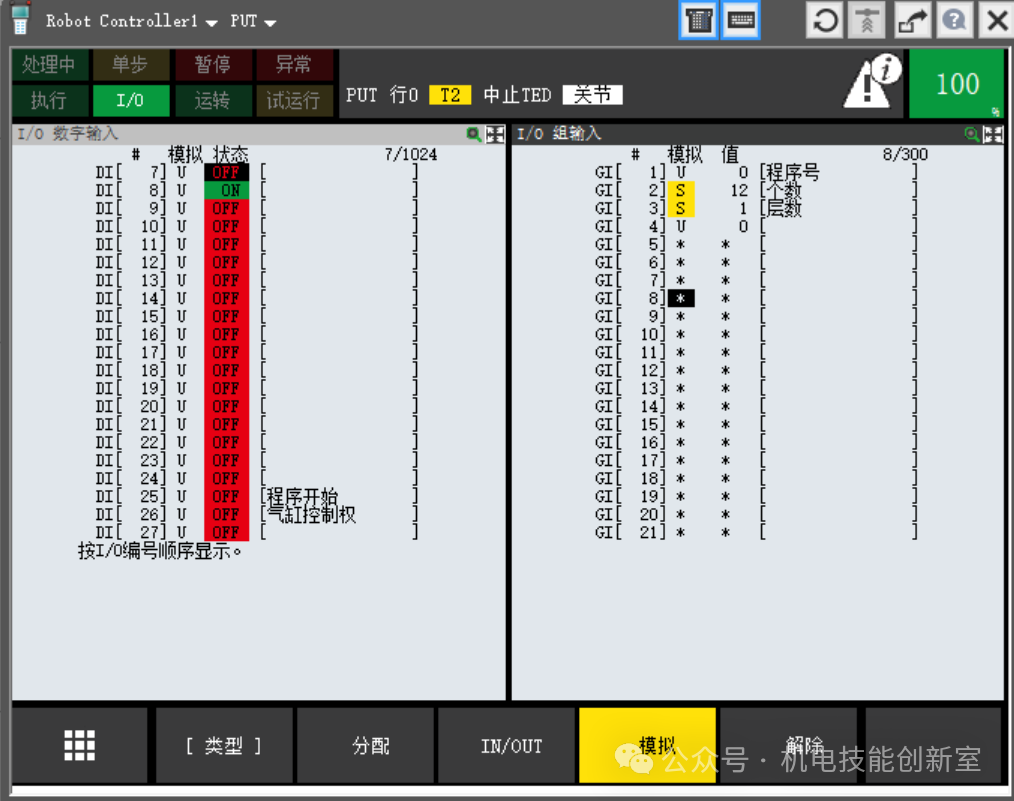Zoom the group input pane magnifier icon
Viewport: 1014px width, 801px height.
tap(971, 134)
